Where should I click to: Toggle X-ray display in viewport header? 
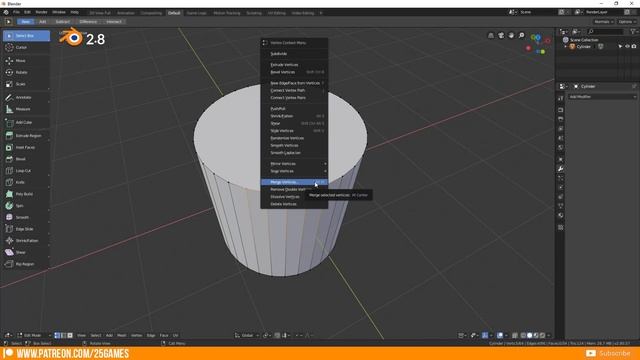515,336
